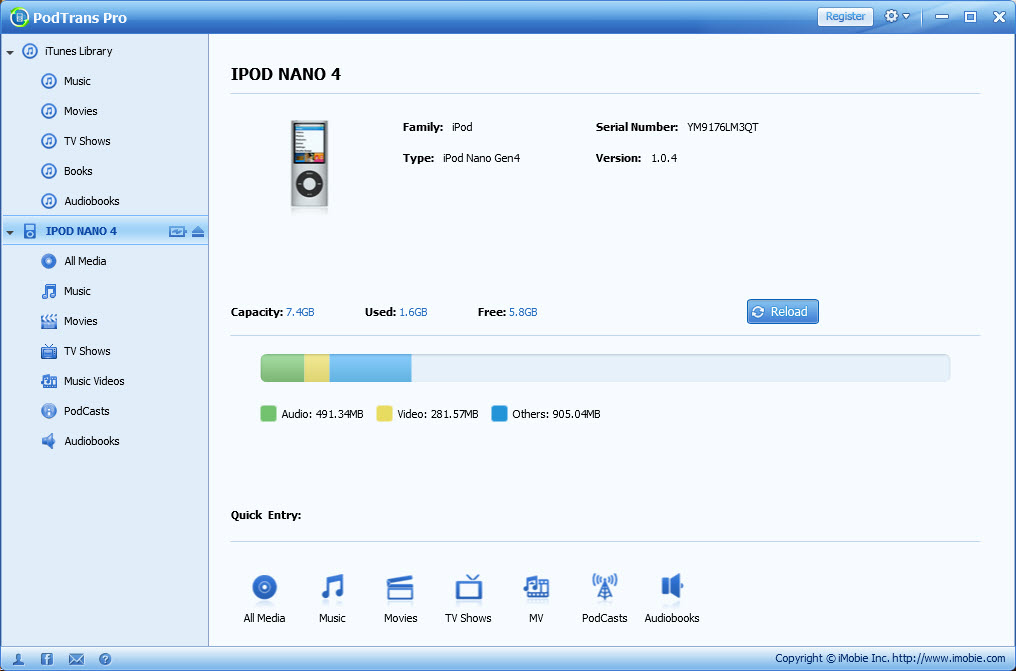1016x671 pixels.
Task: Click the iPod Nano device thumbnail image
Action: pos(309,166)
